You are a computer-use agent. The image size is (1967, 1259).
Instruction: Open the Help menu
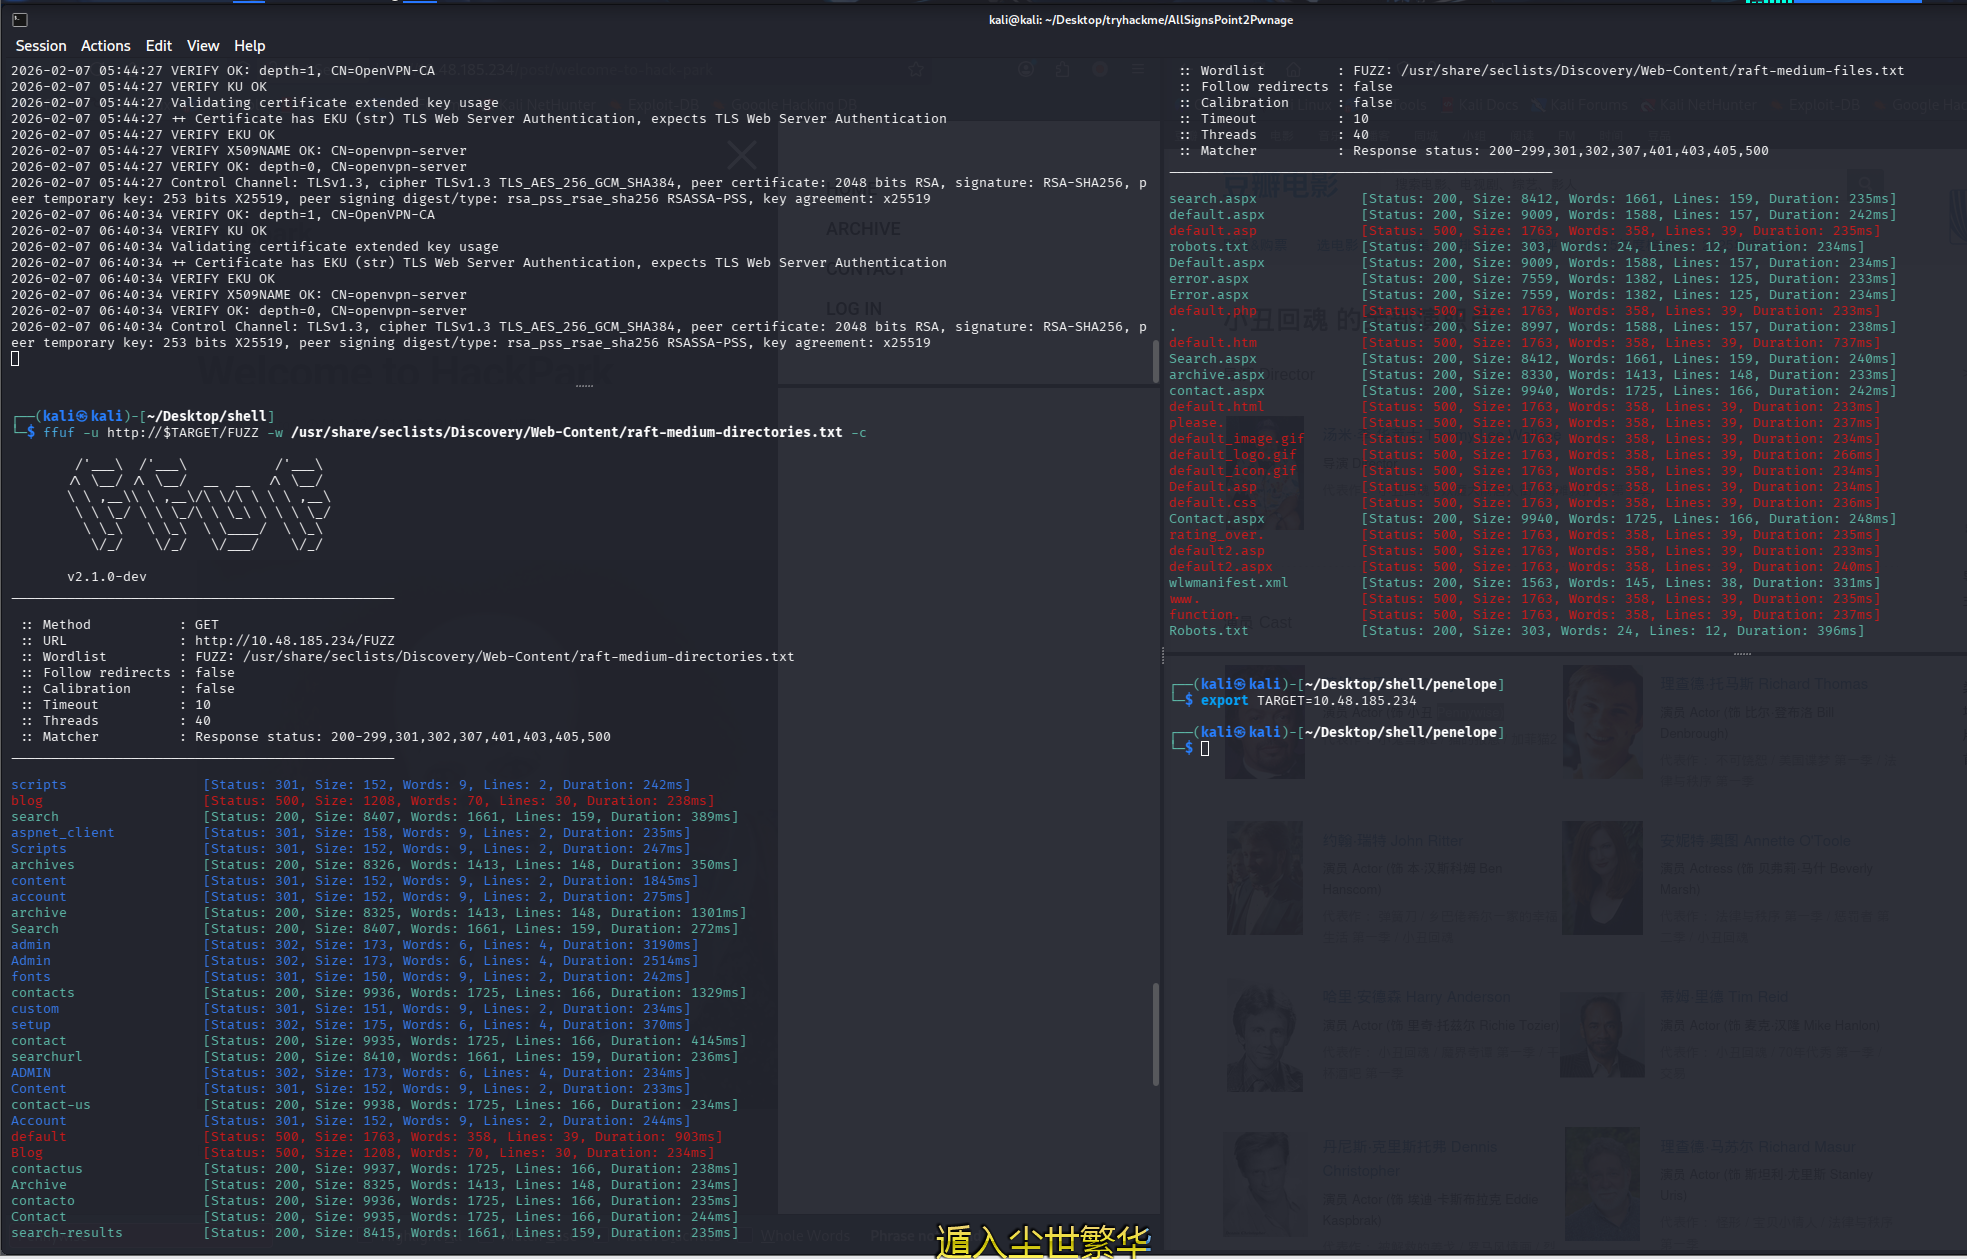coord(249,46)
